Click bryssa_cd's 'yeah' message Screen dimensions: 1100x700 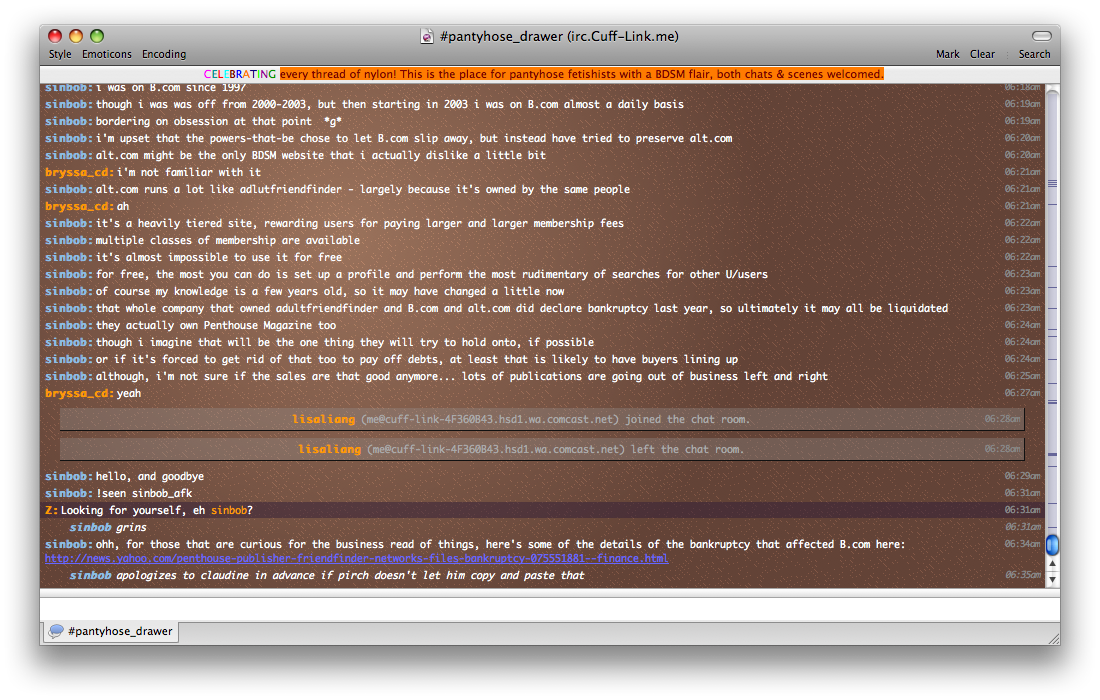[128, 393]
